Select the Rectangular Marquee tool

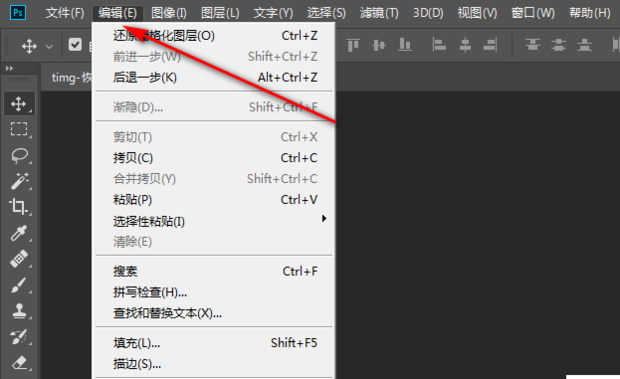click(x=19, y=129)
